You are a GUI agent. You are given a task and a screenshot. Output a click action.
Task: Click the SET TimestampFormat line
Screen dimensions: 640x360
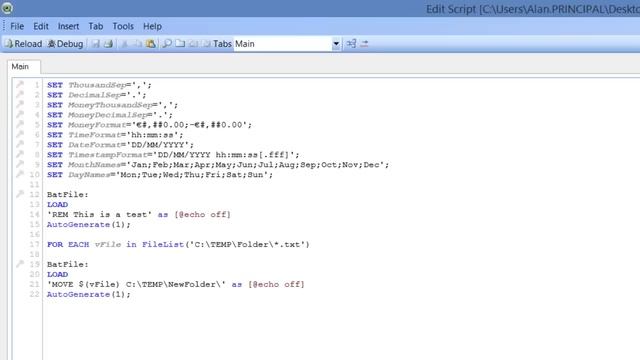tap(173, 155)
